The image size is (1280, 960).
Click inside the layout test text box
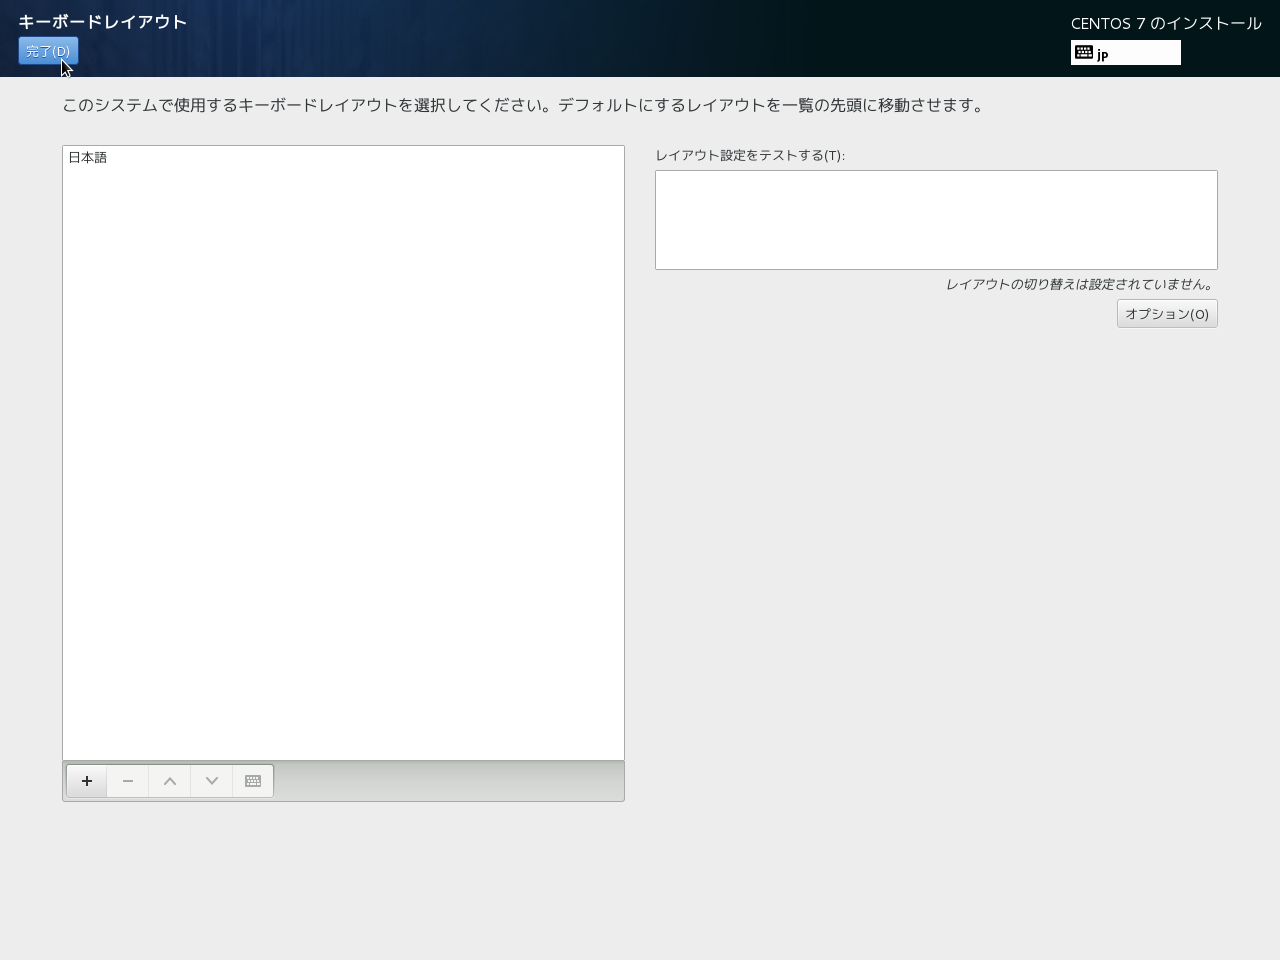(935, 220)
